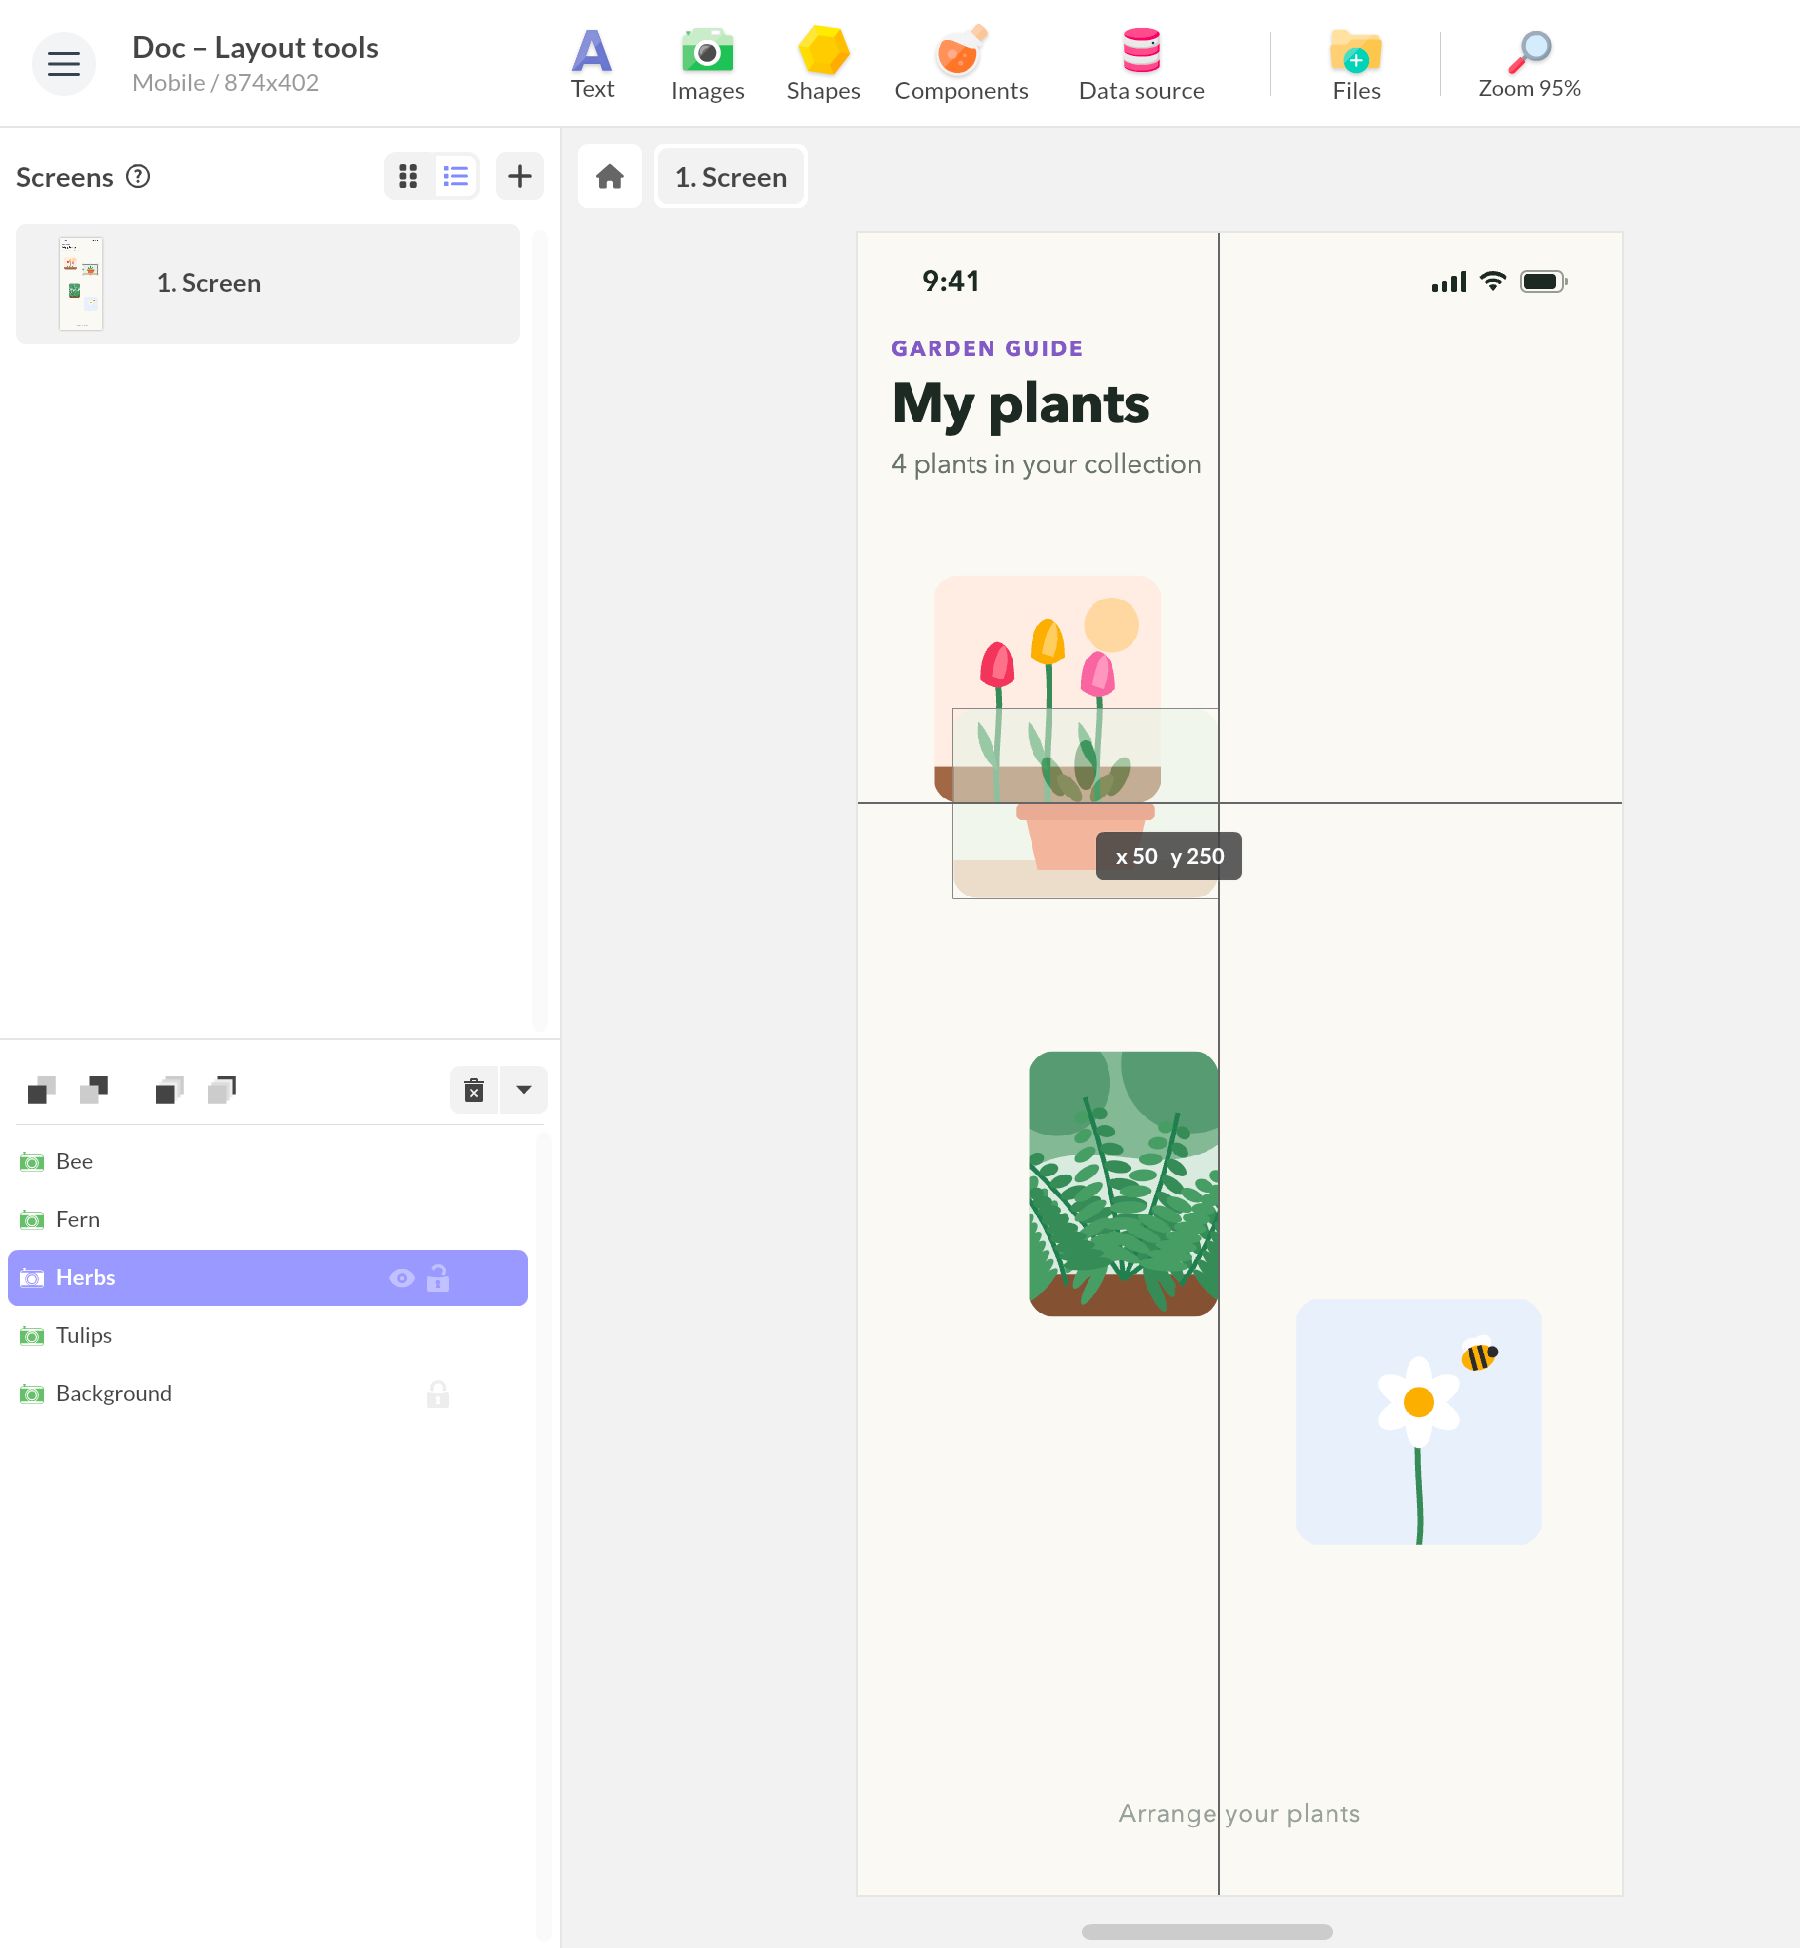Select the Fern layer
The width and height of the screenshot is (1800, 1948).
[268, 1220]
